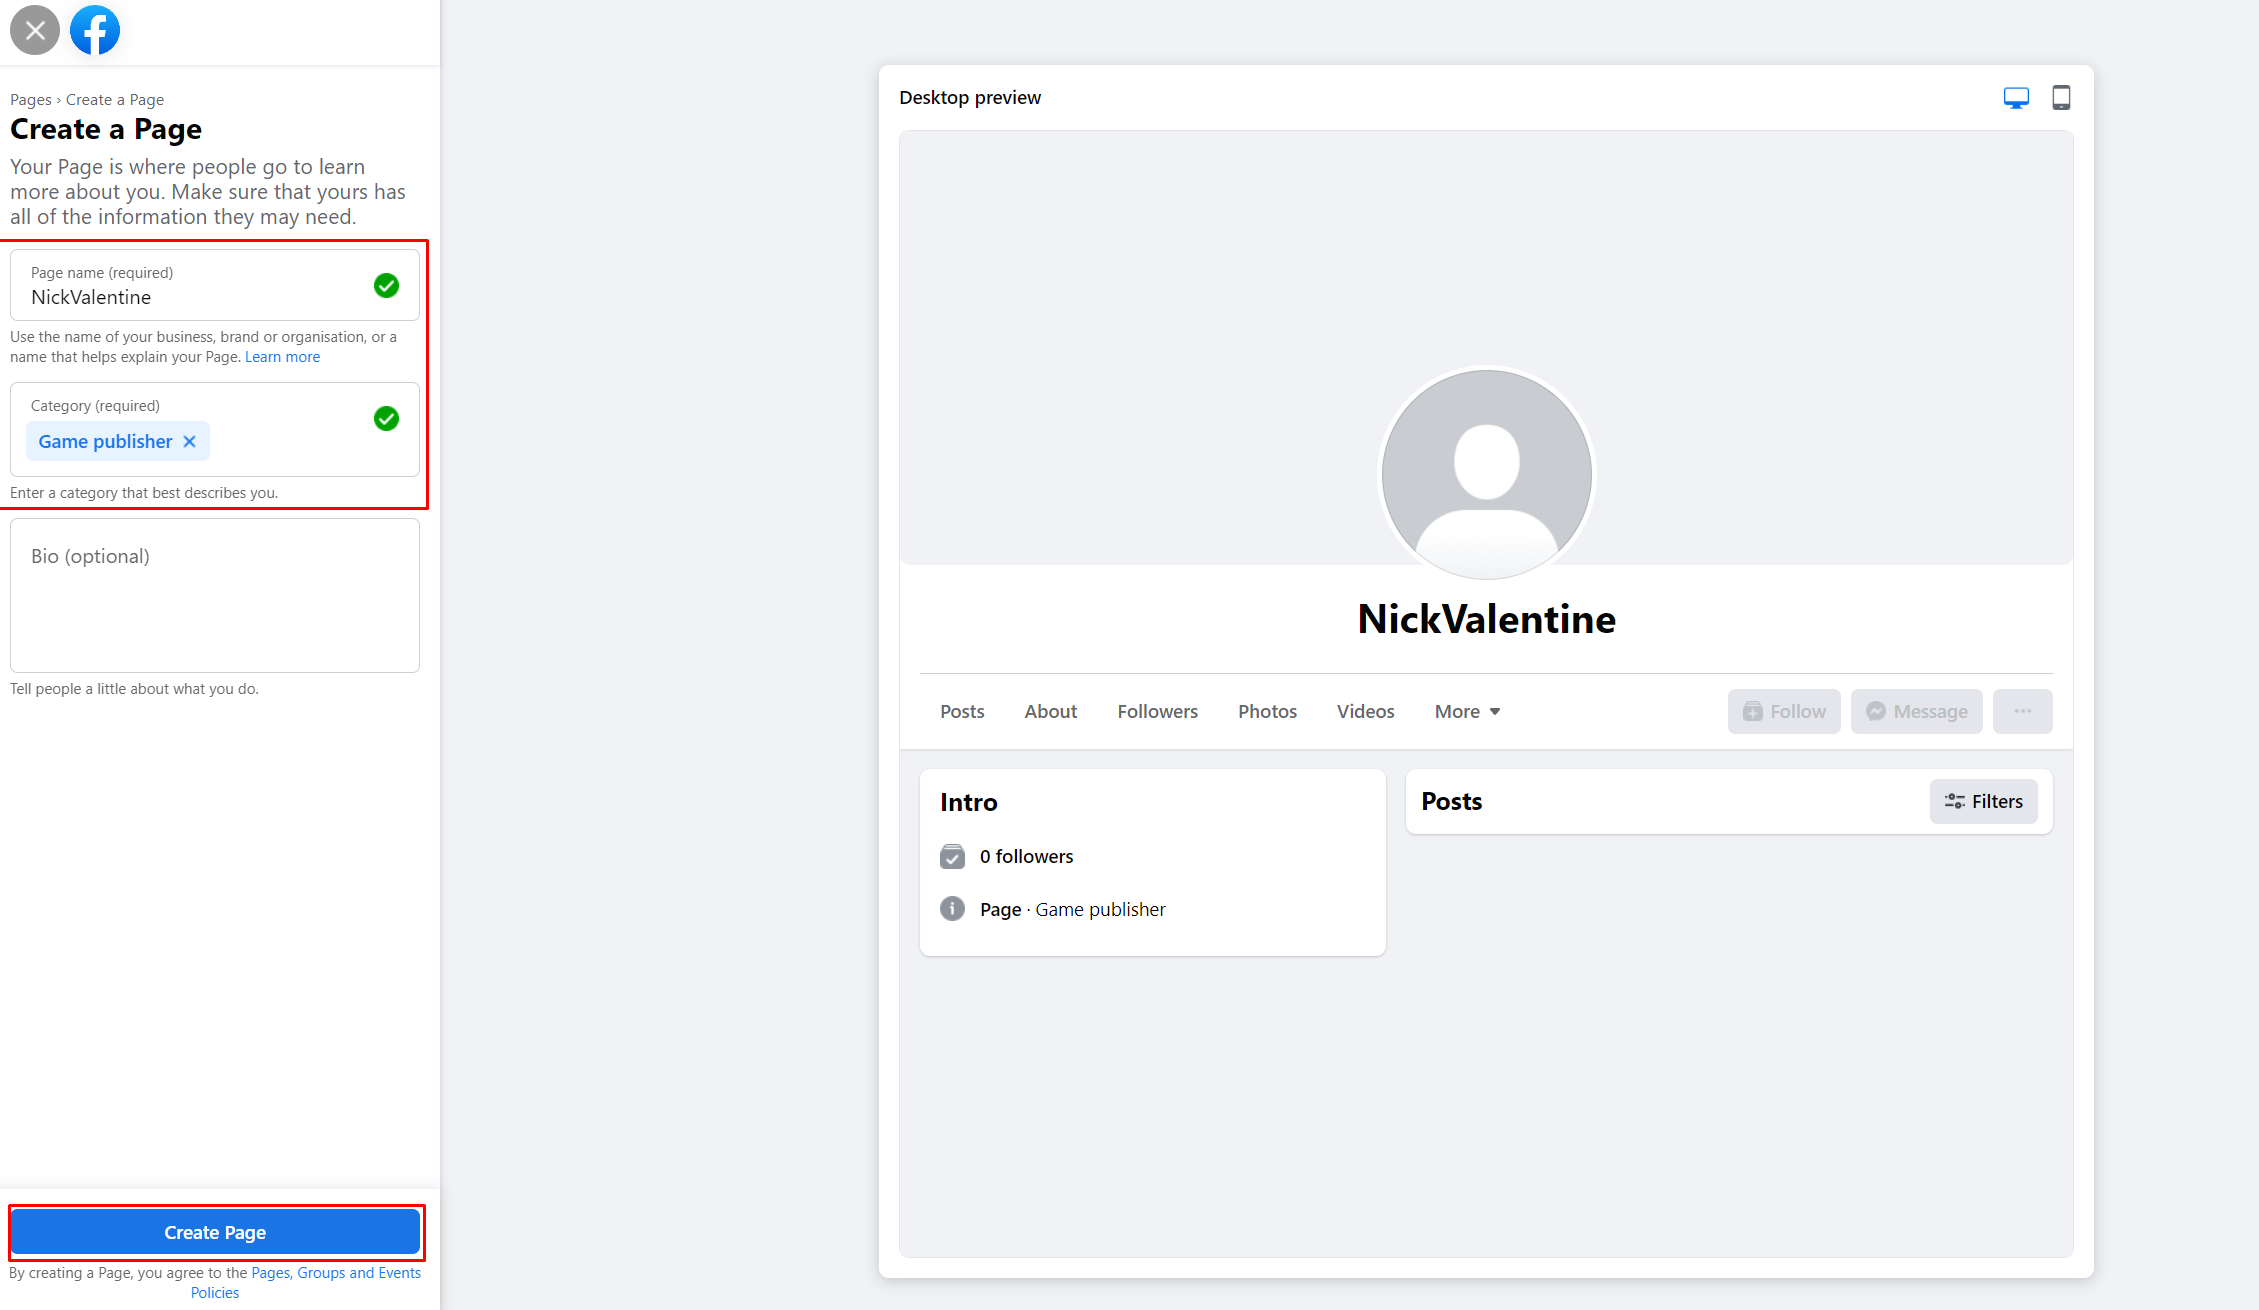Switch to desktop preview icon
This screenshot has height=1310, width=2259.
[x=2016, y=98]
